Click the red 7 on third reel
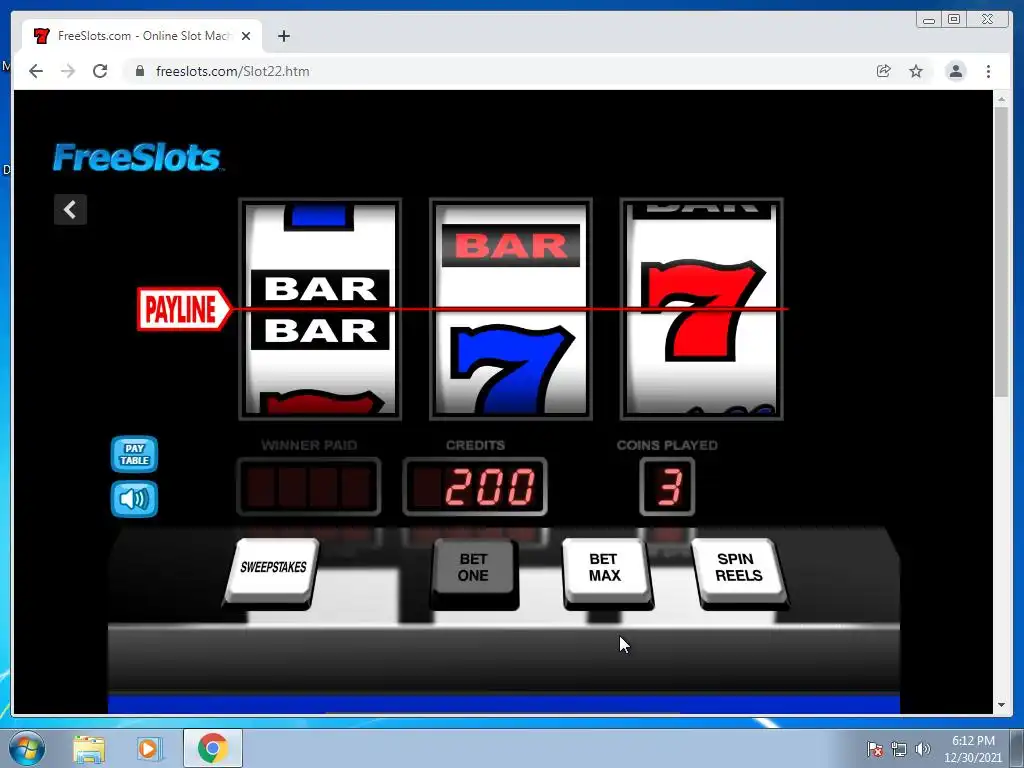1024x768 pixels. 702,310
